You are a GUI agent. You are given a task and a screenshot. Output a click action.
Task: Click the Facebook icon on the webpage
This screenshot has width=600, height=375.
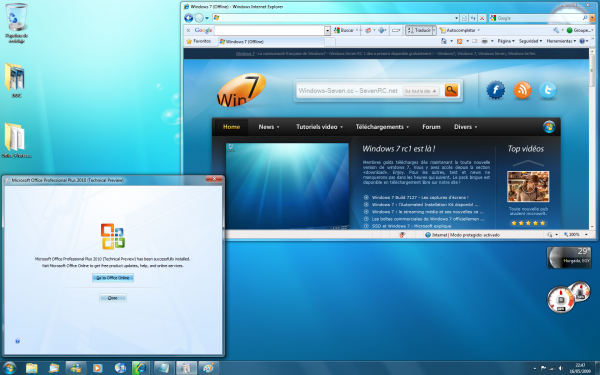(x=496, y=90)
